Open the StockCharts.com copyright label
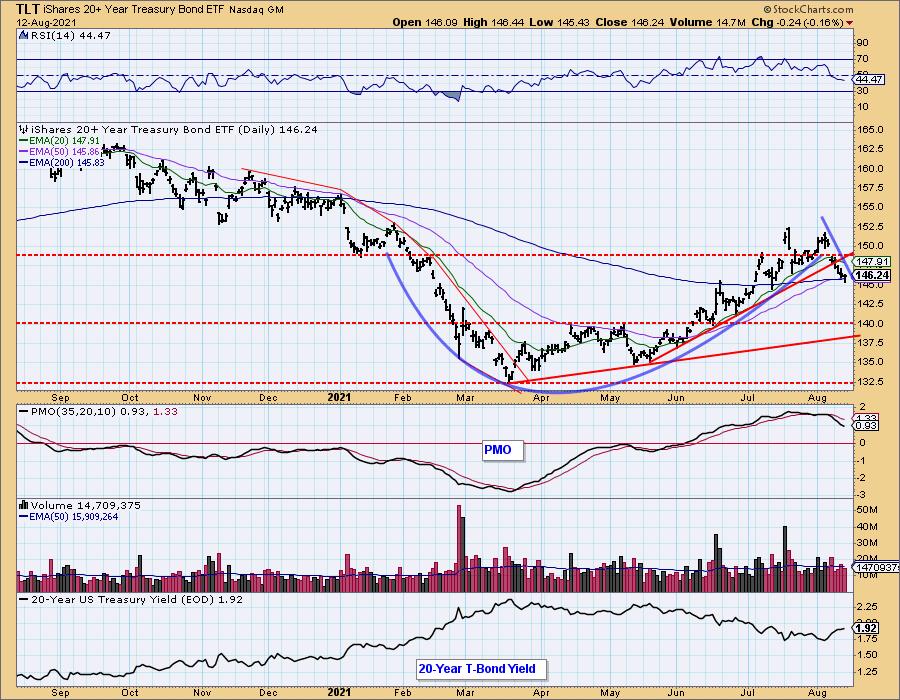This screenshot has width=900, height=700. 808,9
